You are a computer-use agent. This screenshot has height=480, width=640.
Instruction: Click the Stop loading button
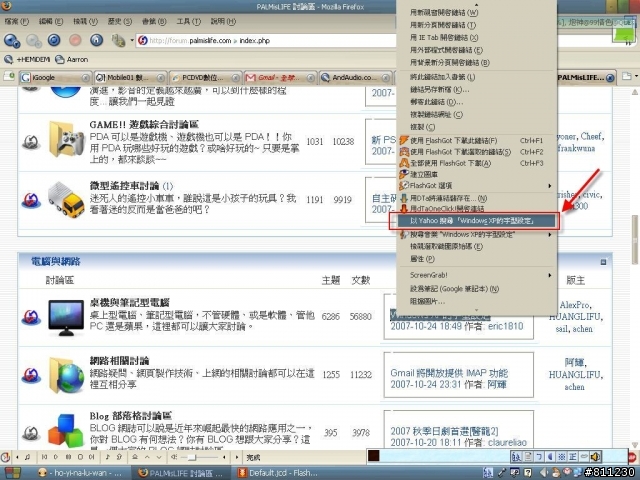(75, 40)
